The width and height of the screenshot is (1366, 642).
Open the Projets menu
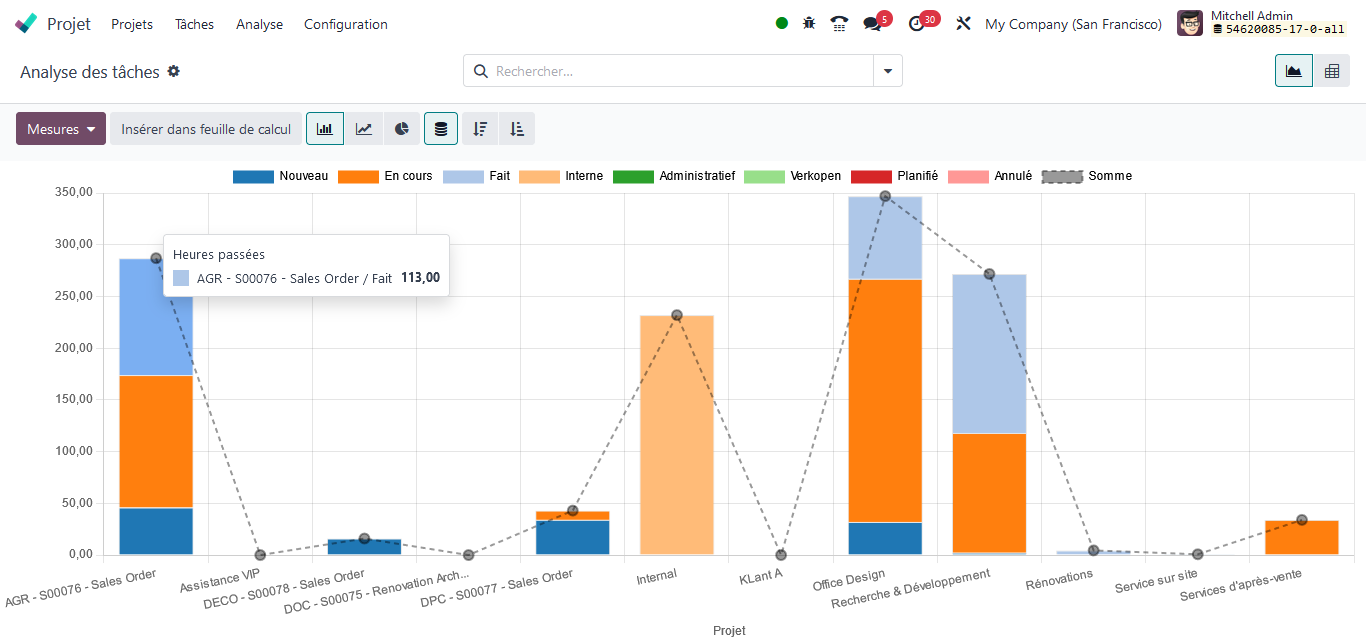[131, 24]
